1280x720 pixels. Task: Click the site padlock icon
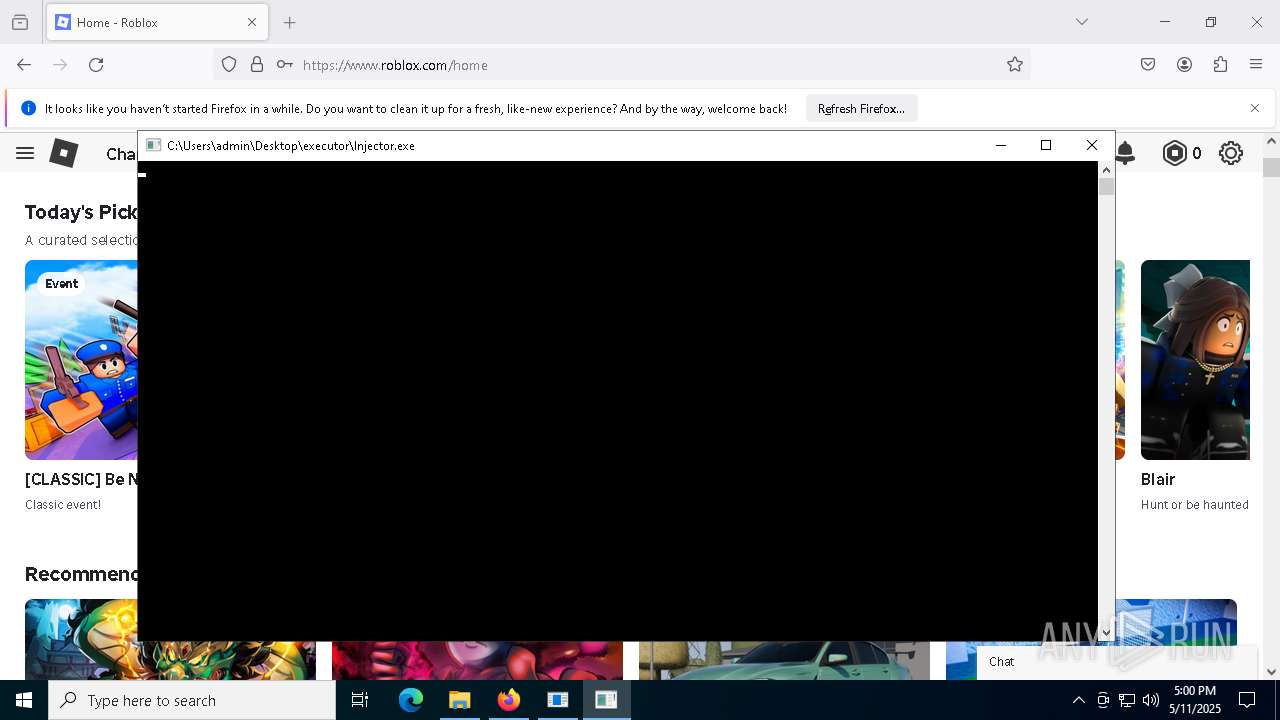[x=257, y=65]
